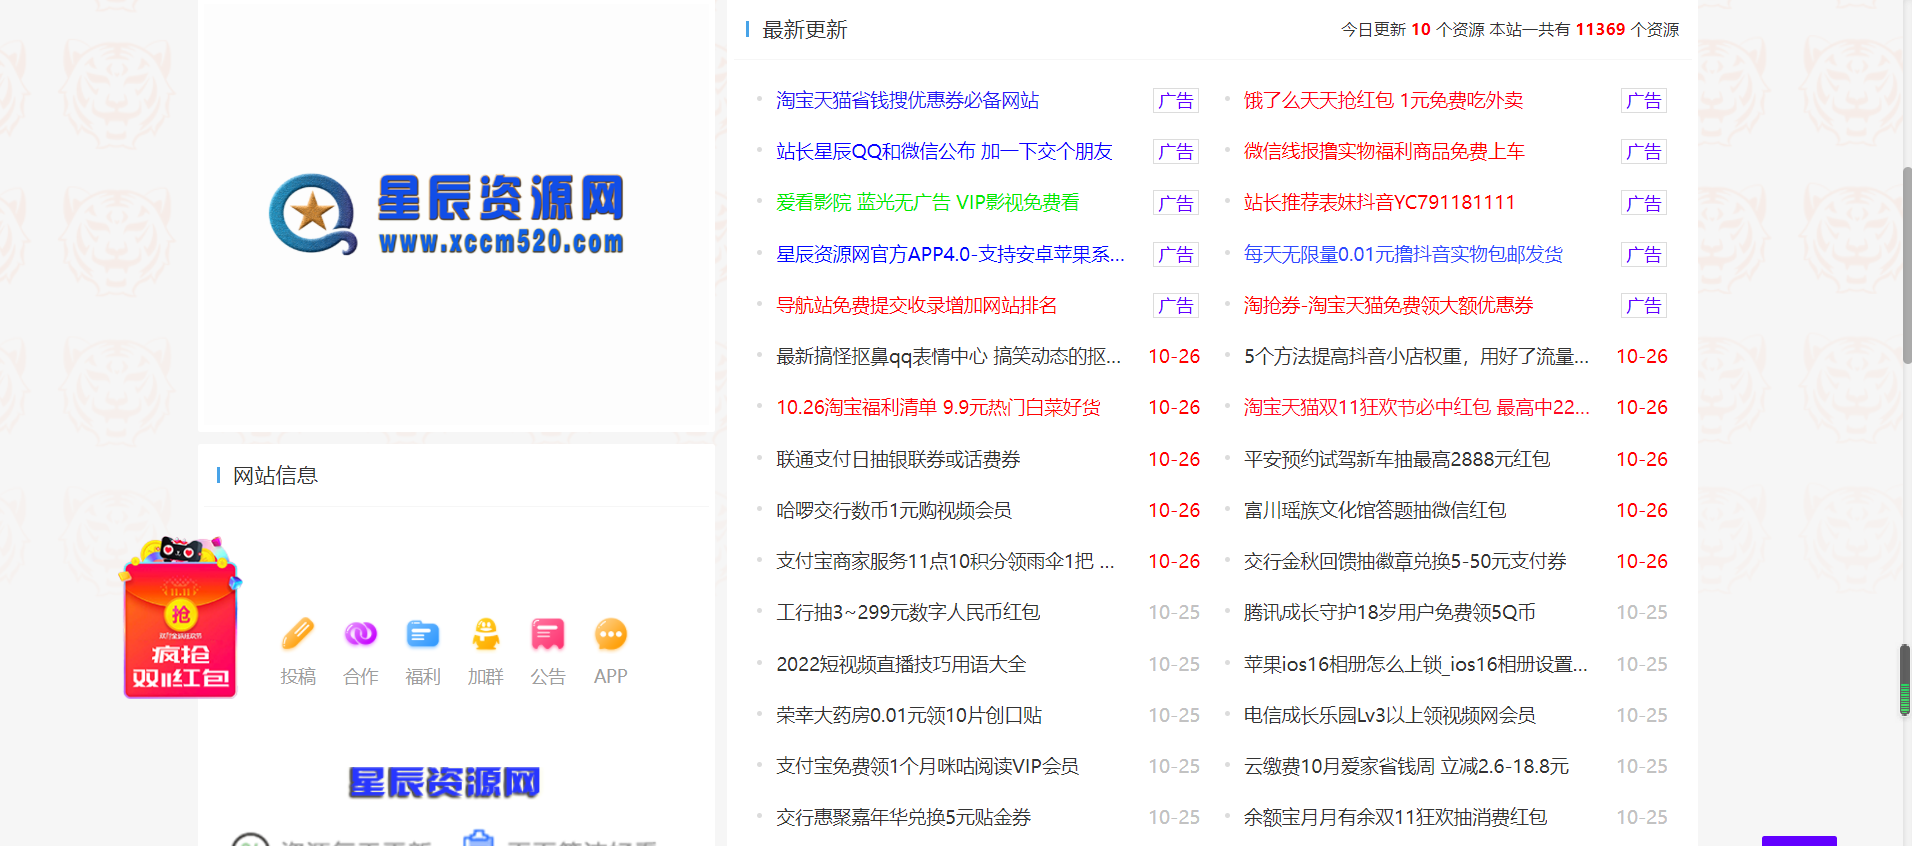Open post 联通支付日抽银联券或话费券
The width and height of the screenshot is (1912, 846).
coord(898,459)
